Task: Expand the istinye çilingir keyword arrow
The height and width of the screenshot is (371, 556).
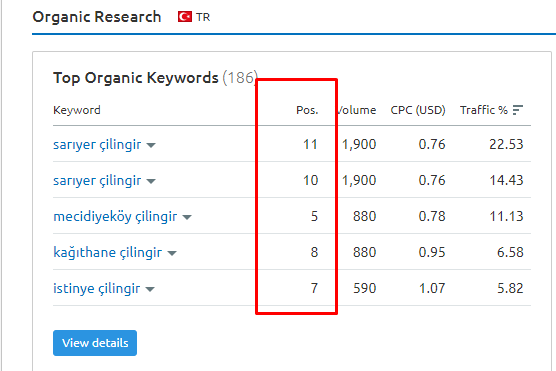Action: point(150,289)
